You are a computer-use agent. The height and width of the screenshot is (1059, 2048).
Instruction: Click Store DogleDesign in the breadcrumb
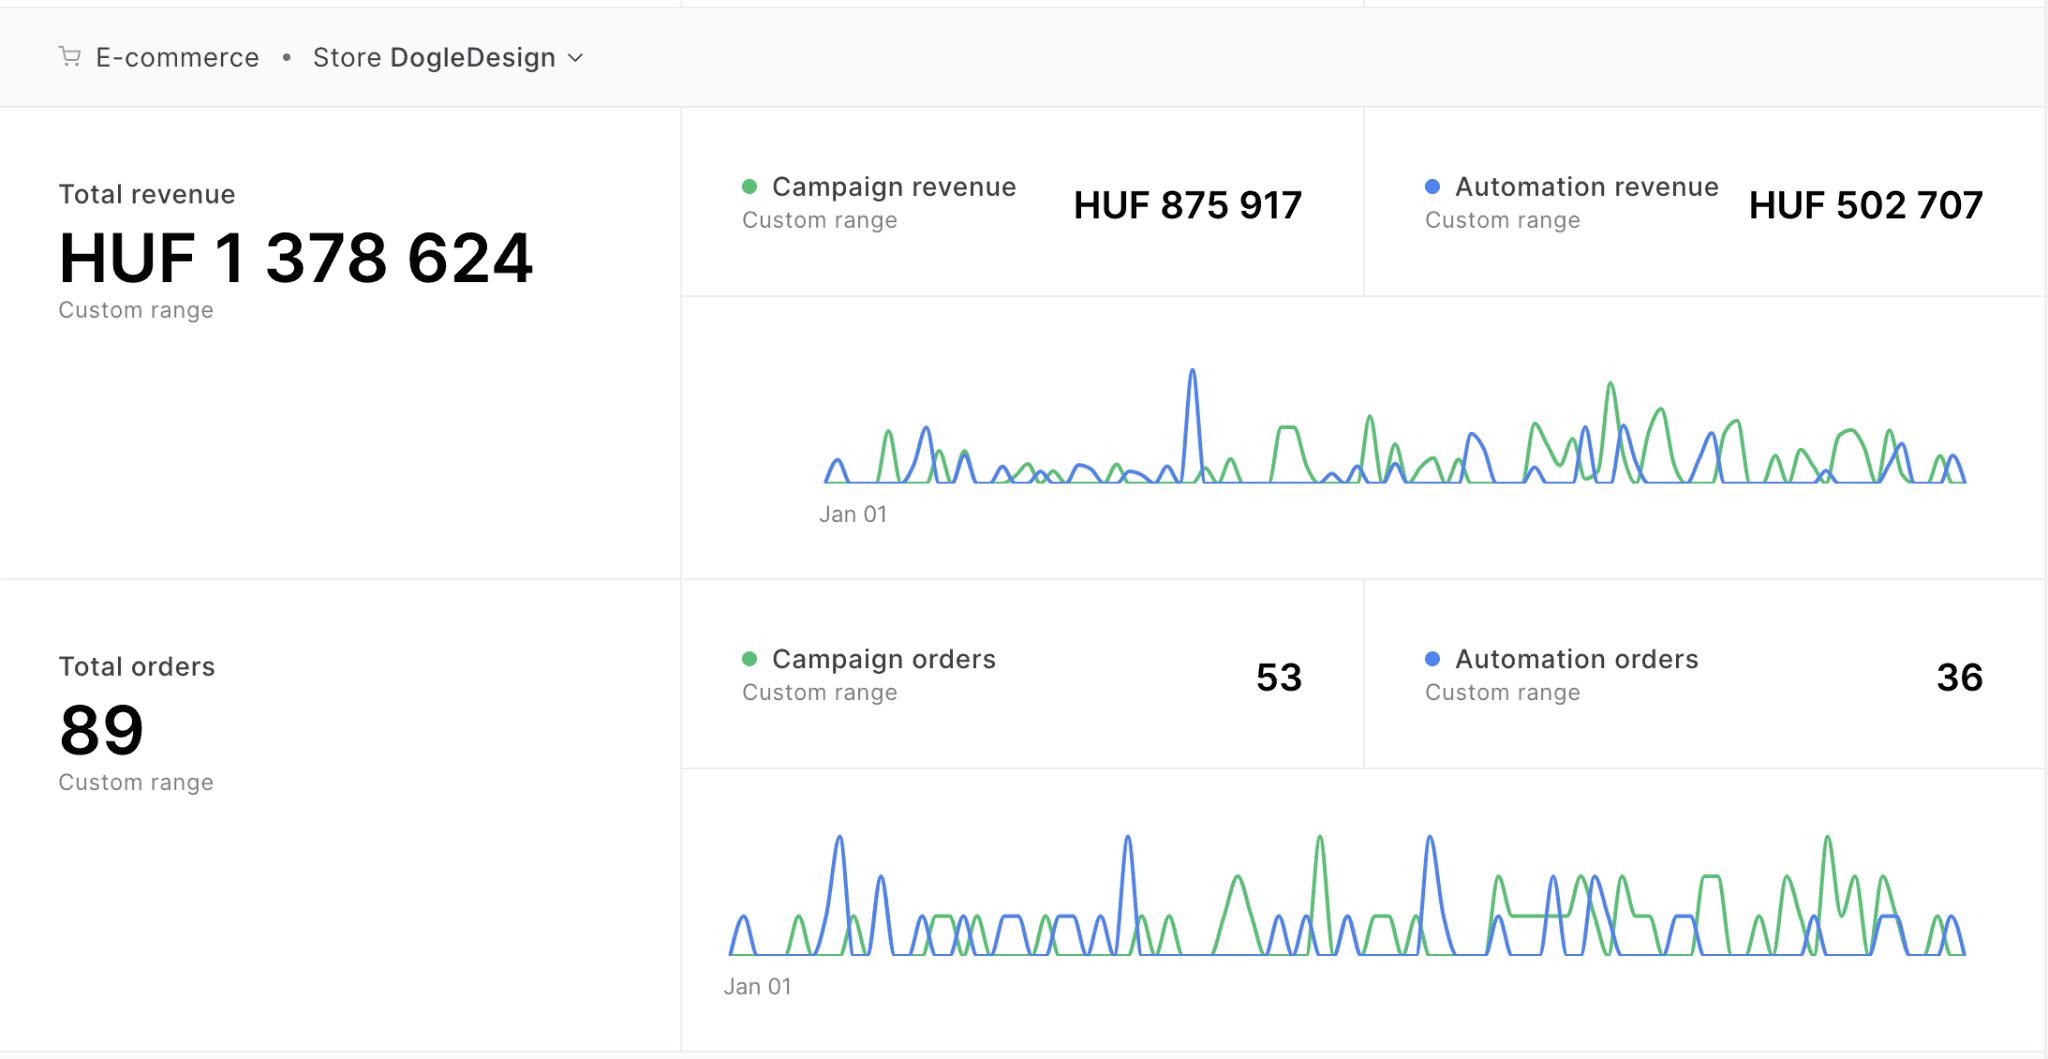(434, 57)
